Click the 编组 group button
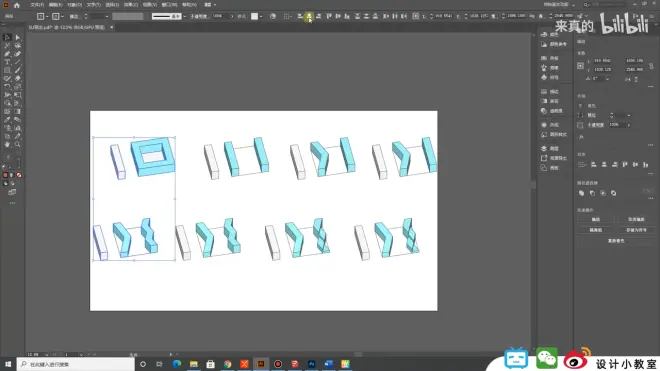The width and height of the screenshot is (660, 371). tap(596, 219)
